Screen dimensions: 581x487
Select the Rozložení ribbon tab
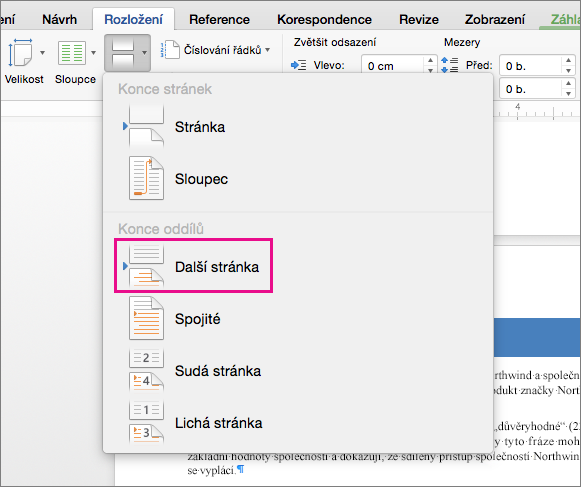(x=133, y=19)
